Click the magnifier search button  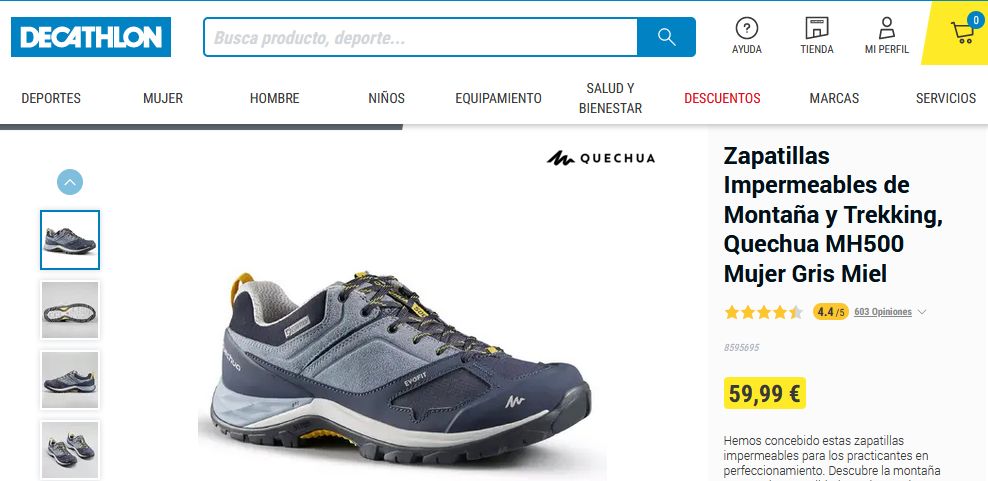point(666,37)
